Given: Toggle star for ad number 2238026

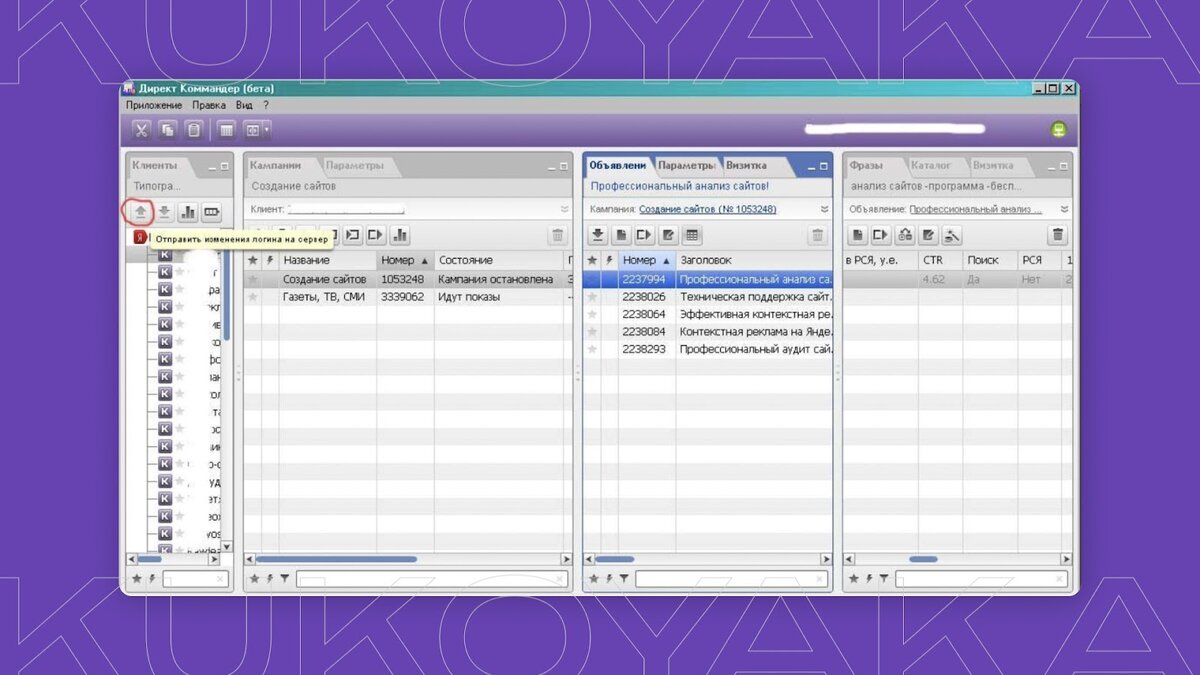Looking at the screenshot, I should pyautogui.click(x=592, y=297).
